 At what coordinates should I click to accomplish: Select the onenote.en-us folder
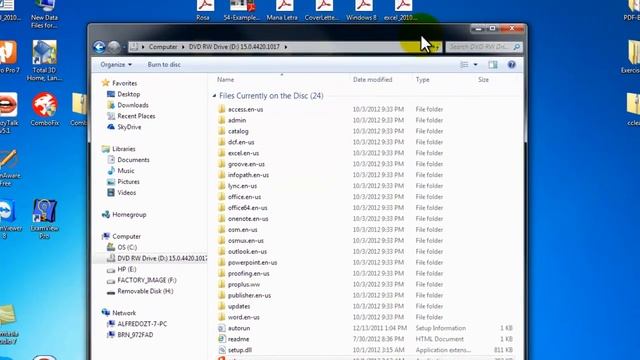248,219
